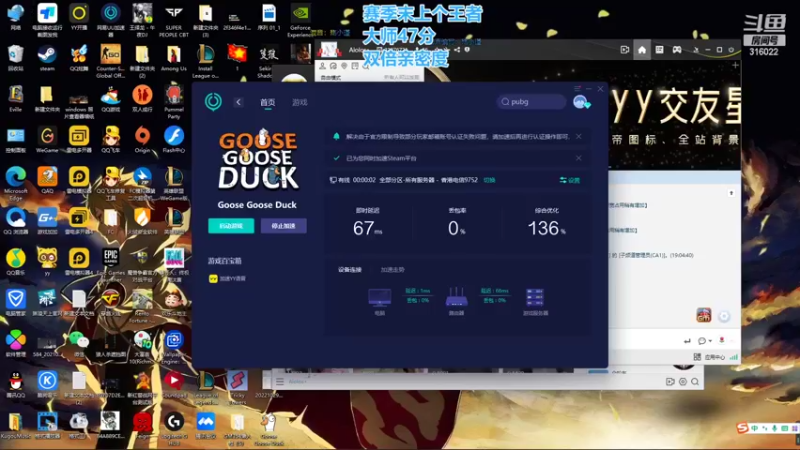800x450 pixels.
Task: Click the green launch game button
Action: coord(231,226)
